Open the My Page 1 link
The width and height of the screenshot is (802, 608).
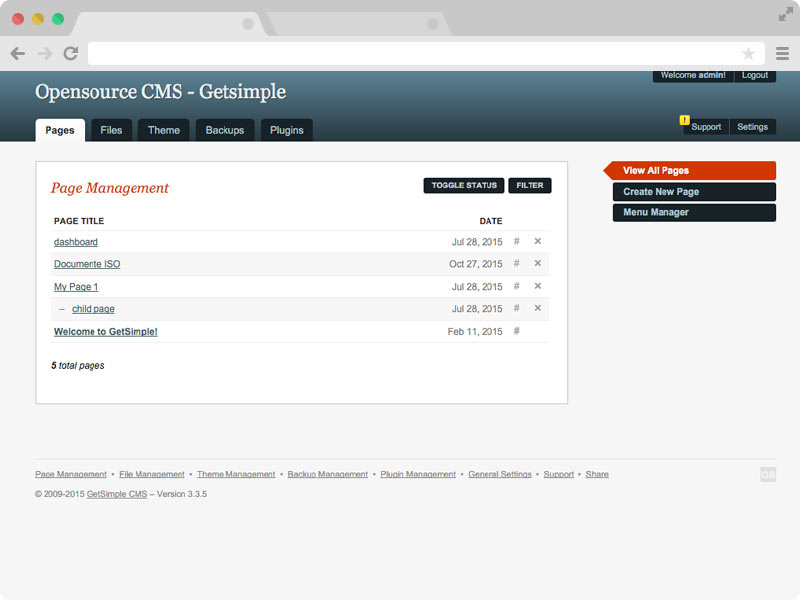(x=76, y=287)
